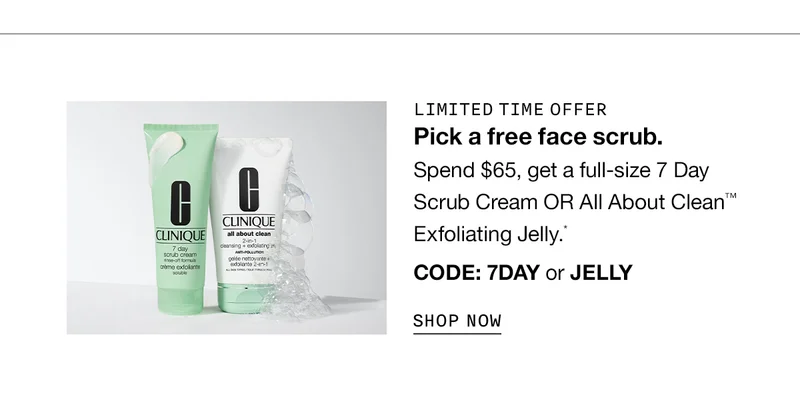The image size is (800, 401).
Task: Click the 'Spend $65' offer description line
Action: tap(561, 170)
